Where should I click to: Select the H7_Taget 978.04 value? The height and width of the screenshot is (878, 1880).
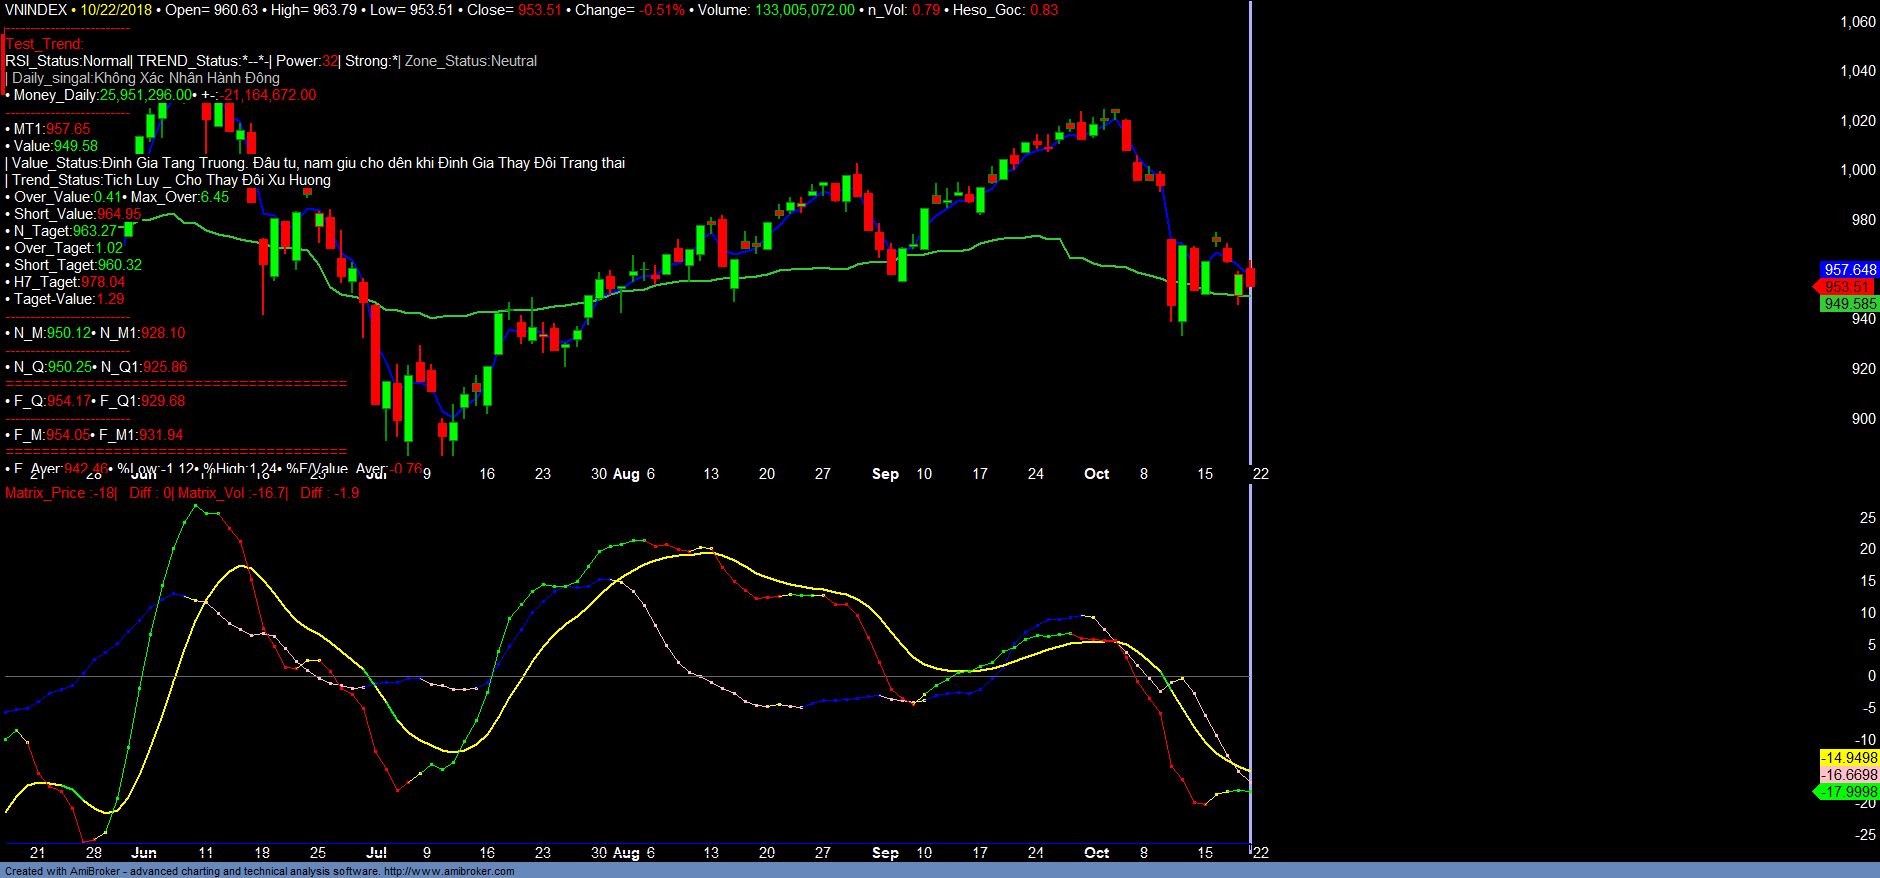point(103,282)
